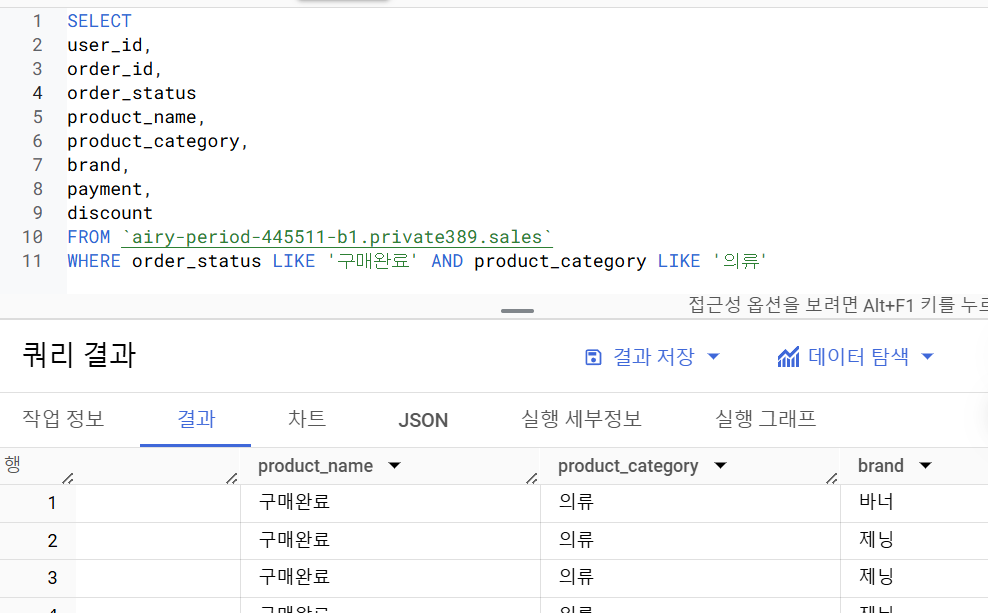Click the FROM keyword on line 10

click(88, 237)
